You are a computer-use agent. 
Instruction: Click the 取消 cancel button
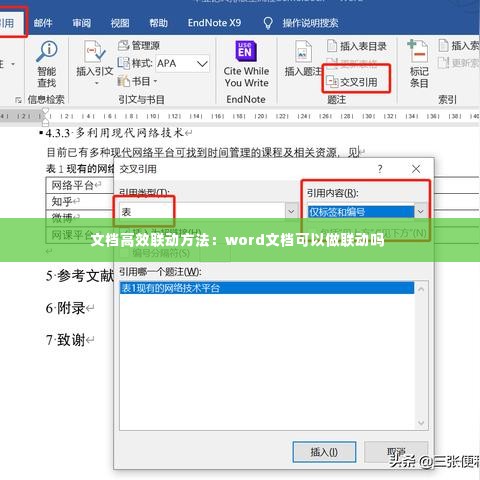[396, 452]
